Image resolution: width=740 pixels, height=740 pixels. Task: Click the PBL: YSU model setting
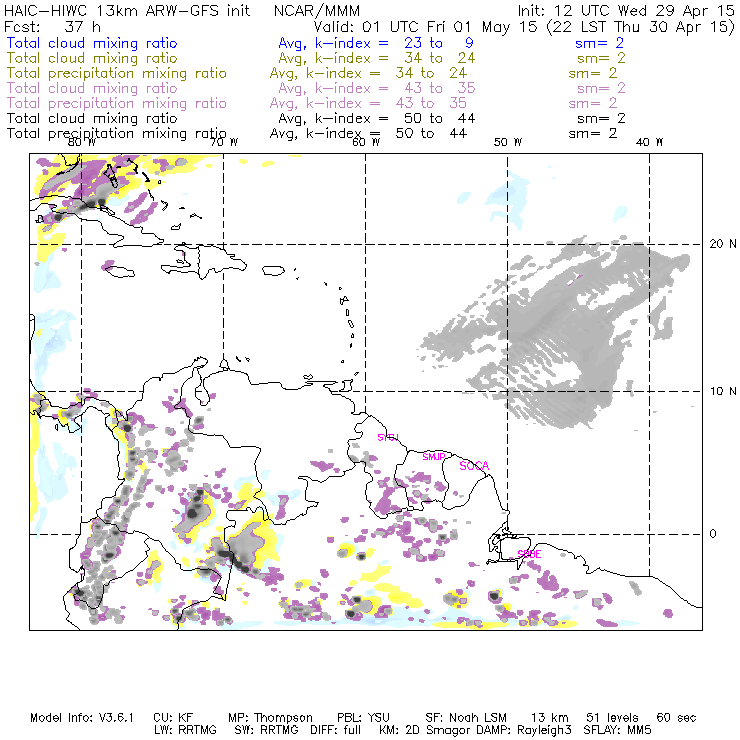pyautogui.click(x=363, y=718)
